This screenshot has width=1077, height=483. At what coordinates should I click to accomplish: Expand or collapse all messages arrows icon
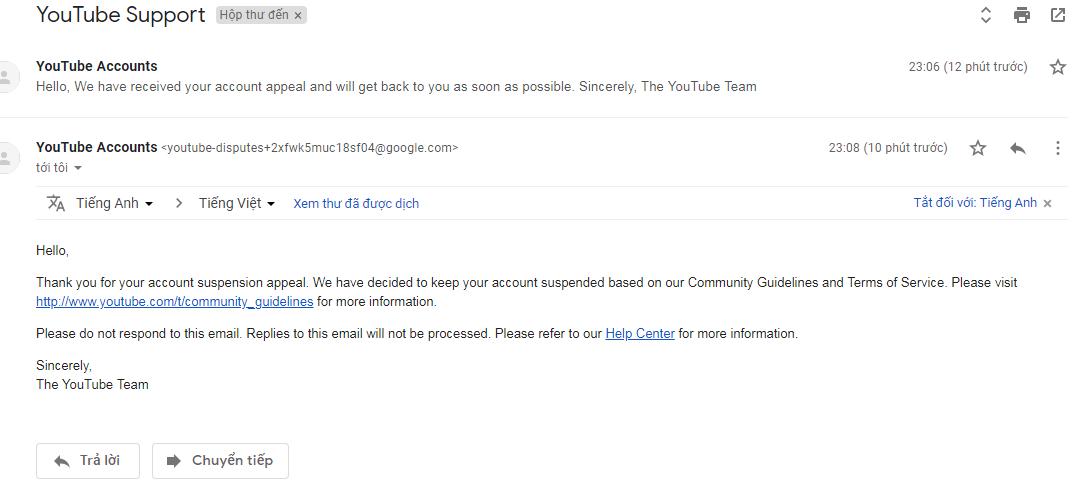(986, 15)
